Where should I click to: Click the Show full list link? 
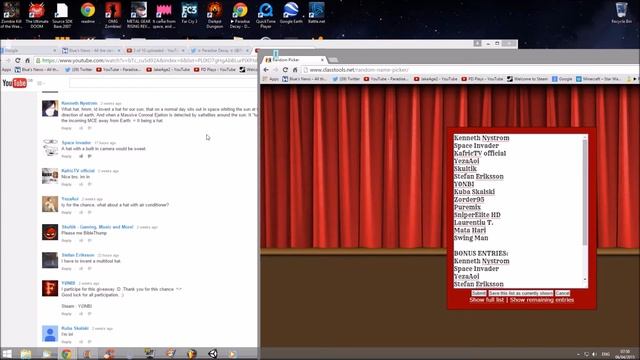(x=487, y=300)
